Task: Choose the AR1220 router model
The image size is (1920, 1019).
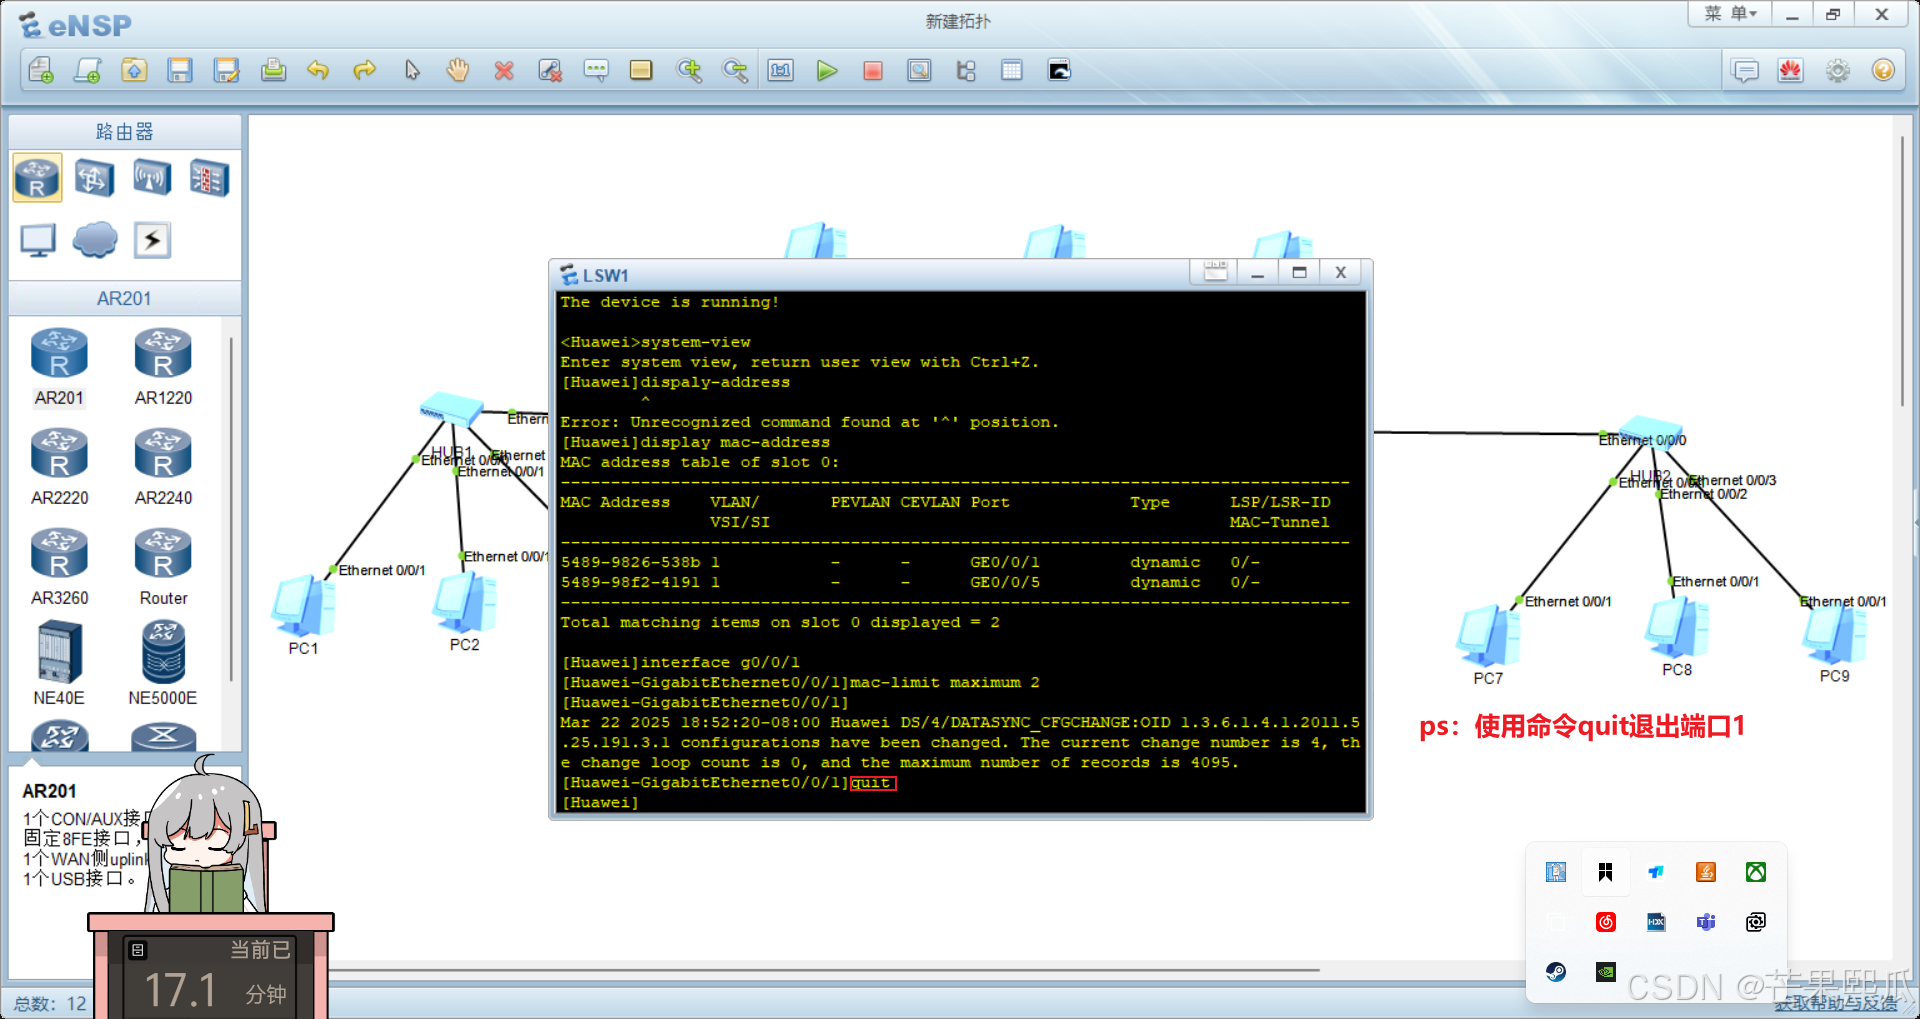Action: point(163,367)
